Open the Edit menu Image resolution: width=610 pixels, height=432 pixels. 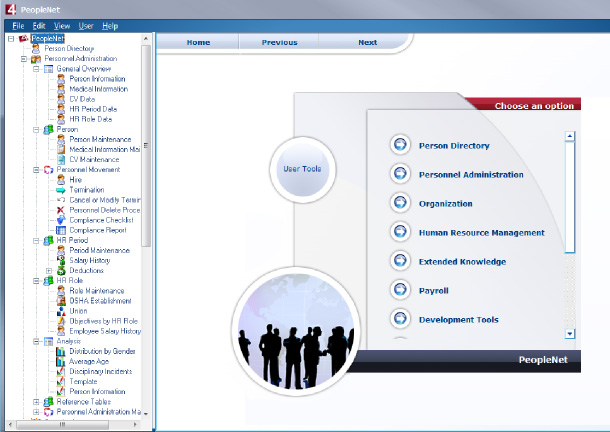[x=39, y=26]
